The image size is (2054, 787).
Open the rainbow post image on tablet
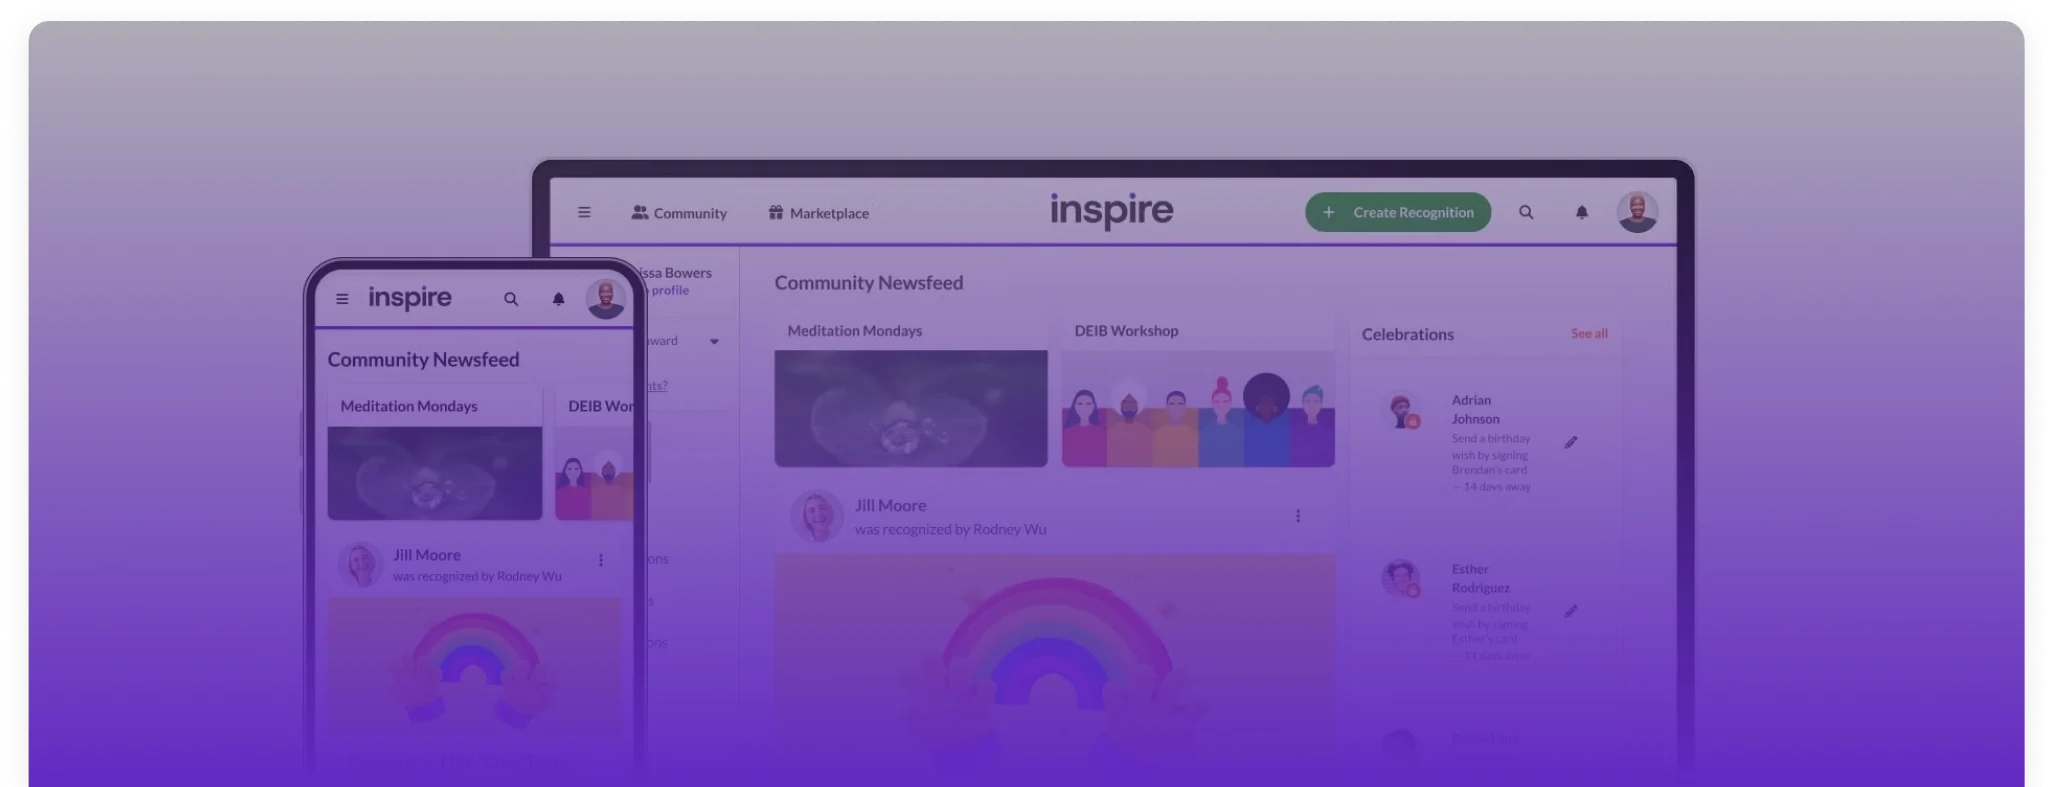coord(1055,670)
